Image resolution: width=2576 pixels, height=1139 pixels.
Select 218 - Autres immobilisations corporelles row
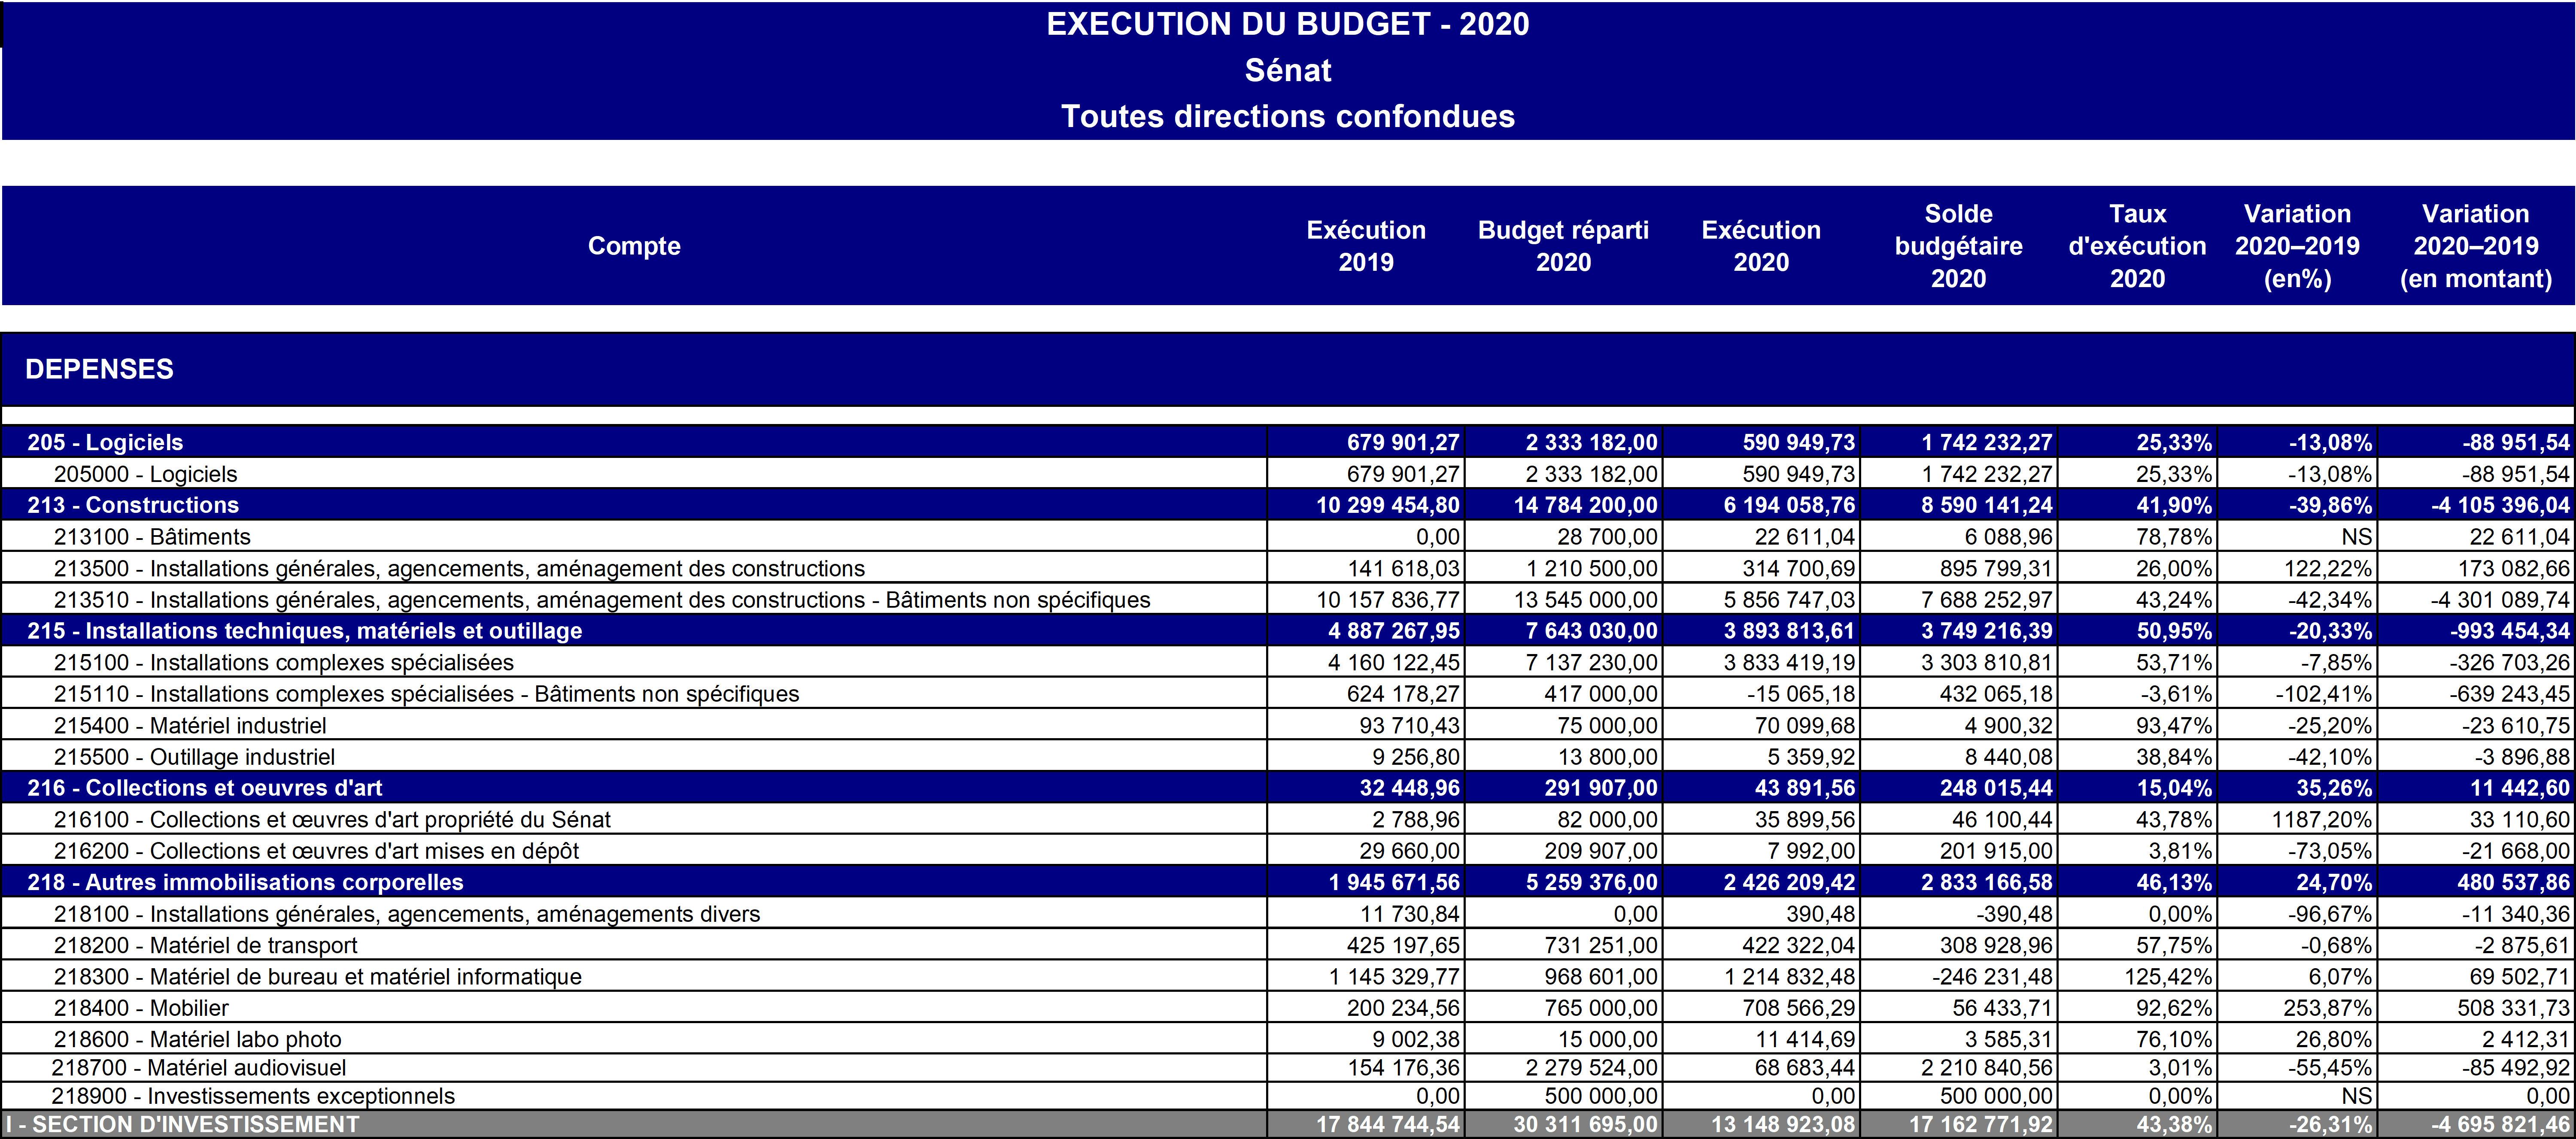click(x=245, y=882)
